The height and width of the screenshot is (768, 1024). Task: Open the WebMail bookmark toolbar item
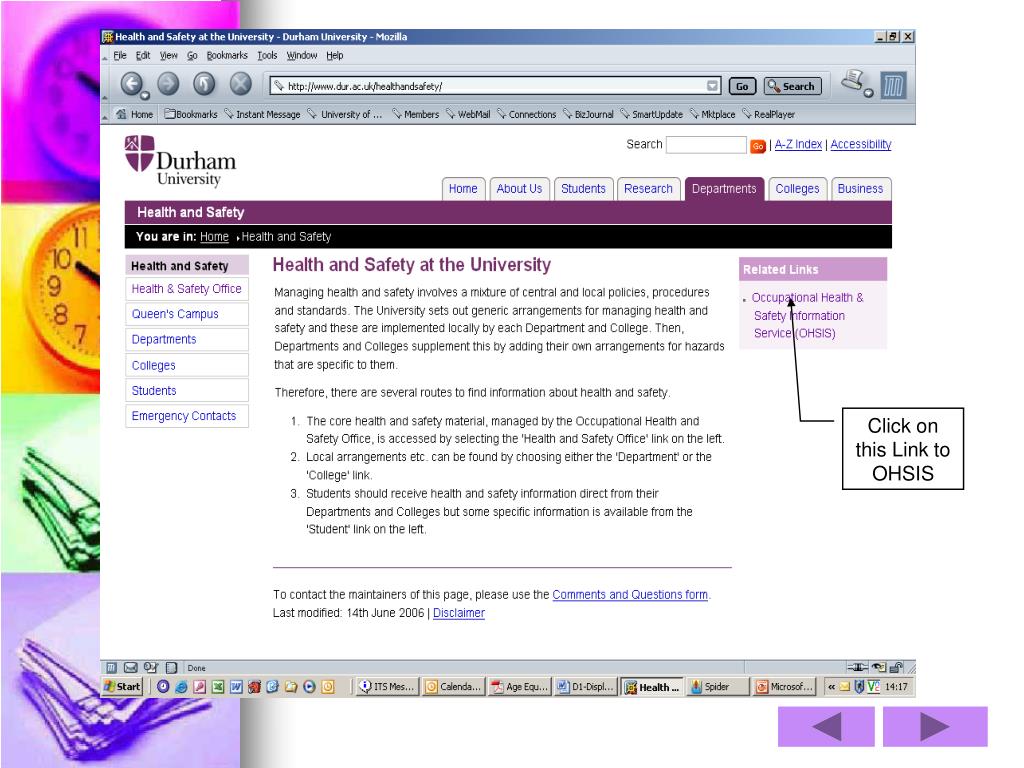point(468,114)
